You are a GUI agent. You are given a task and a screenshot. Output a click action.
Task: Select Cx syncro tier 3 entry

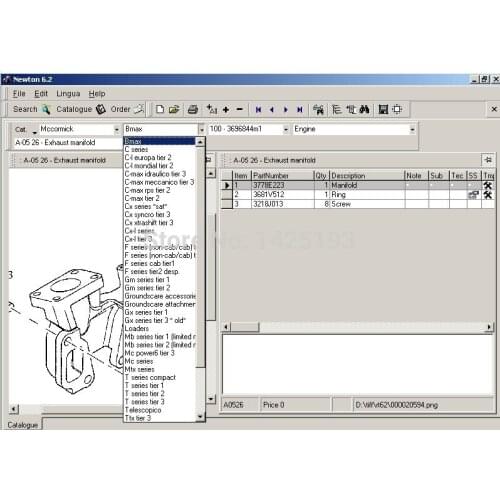pos(159,214)
